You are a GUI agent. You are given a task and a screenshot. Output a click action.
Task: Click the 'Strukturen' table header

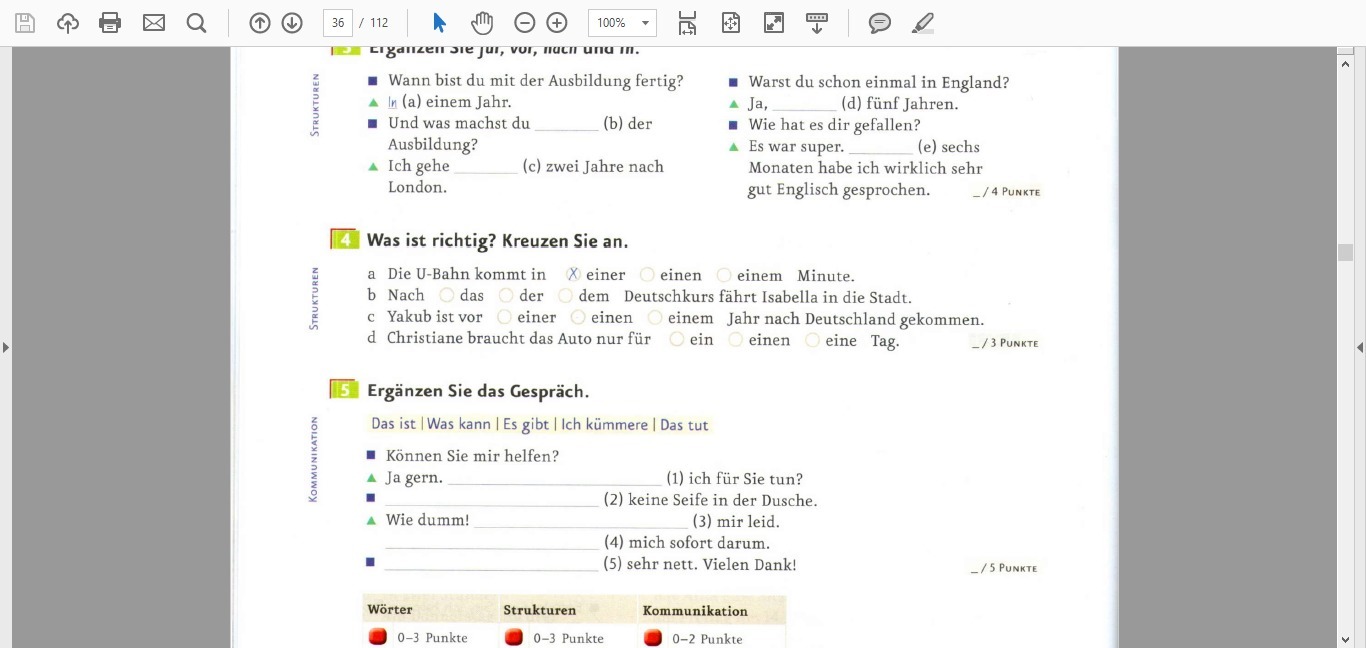(540, 610)
